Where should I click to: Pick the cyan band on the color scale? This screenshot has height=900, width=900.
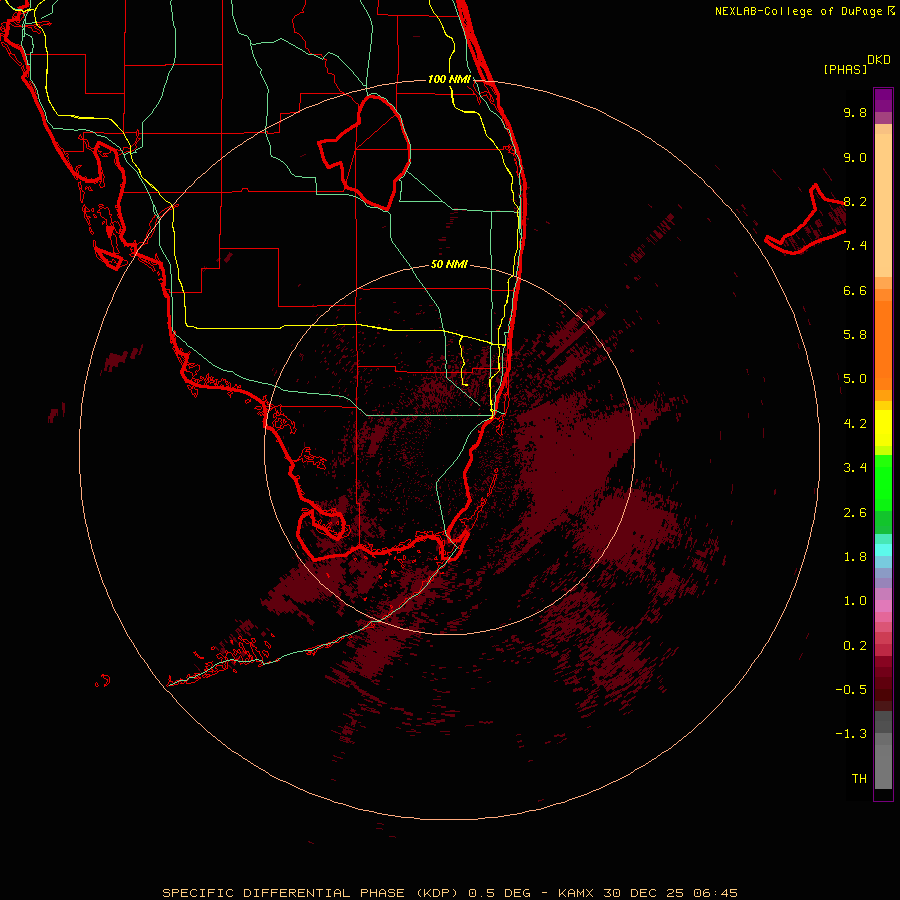(883, 550)
